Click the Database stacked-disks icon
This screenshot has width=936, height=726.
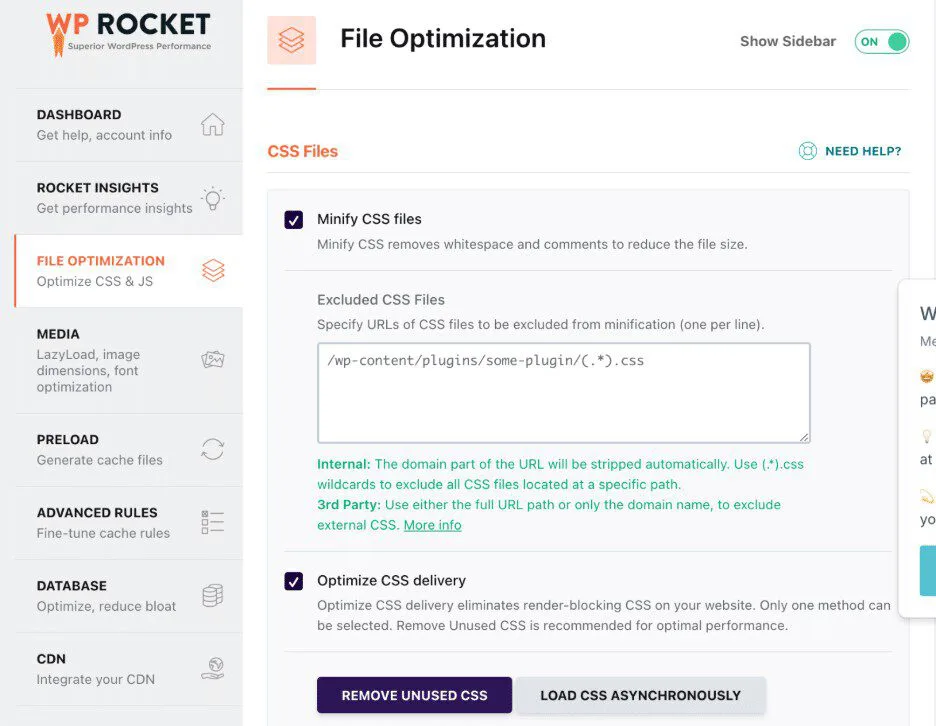click(x=212, y=595)
